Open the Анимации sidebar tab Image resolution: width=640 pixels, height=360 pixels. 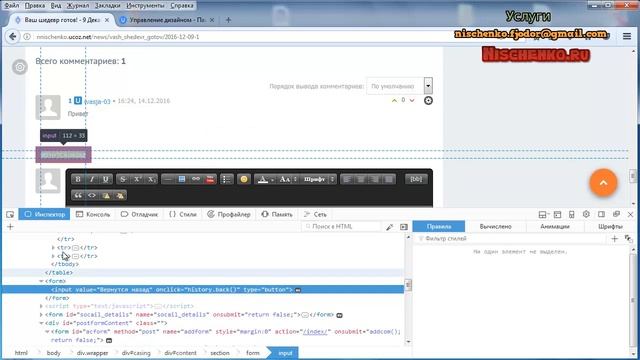click(x=555, y=227)
